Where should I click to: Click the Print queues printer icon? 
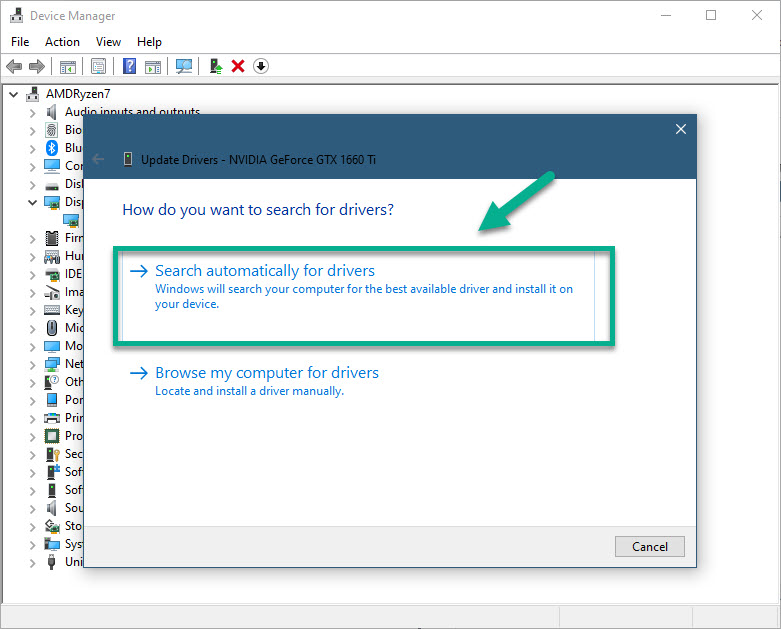52,418
